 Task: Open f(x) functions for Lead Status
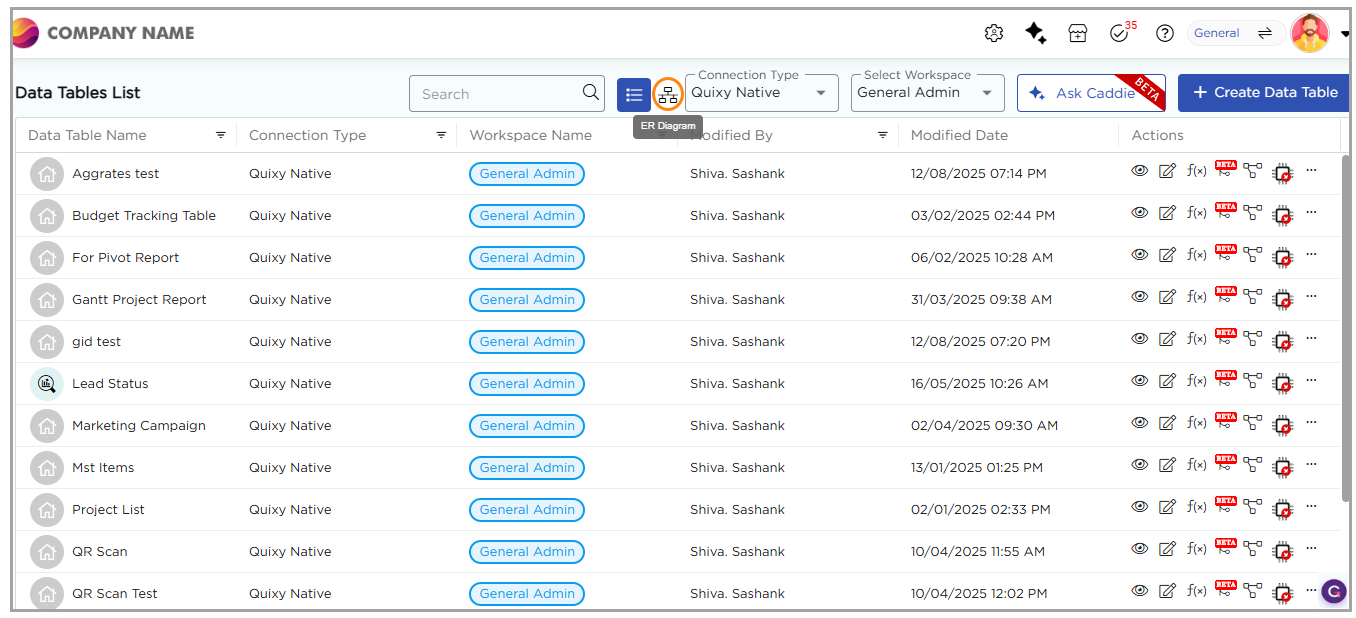[x=1196, y=381]
